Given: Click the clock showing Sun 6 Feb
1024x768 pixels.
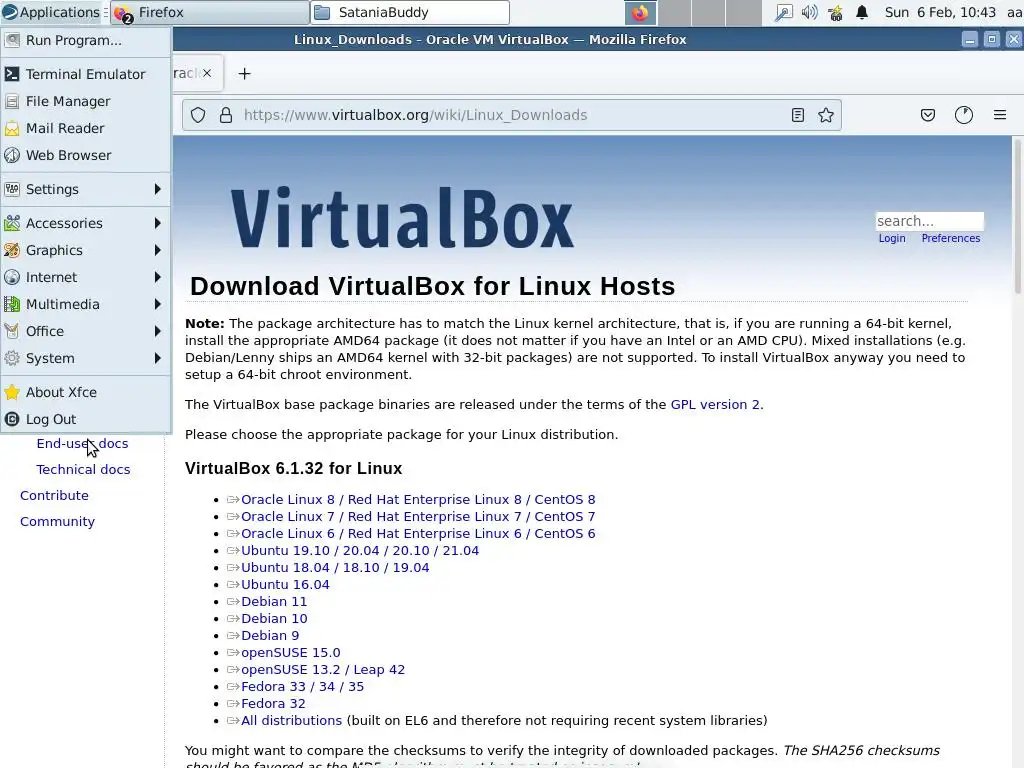Looking at the screenshot, I should (940, 12).
